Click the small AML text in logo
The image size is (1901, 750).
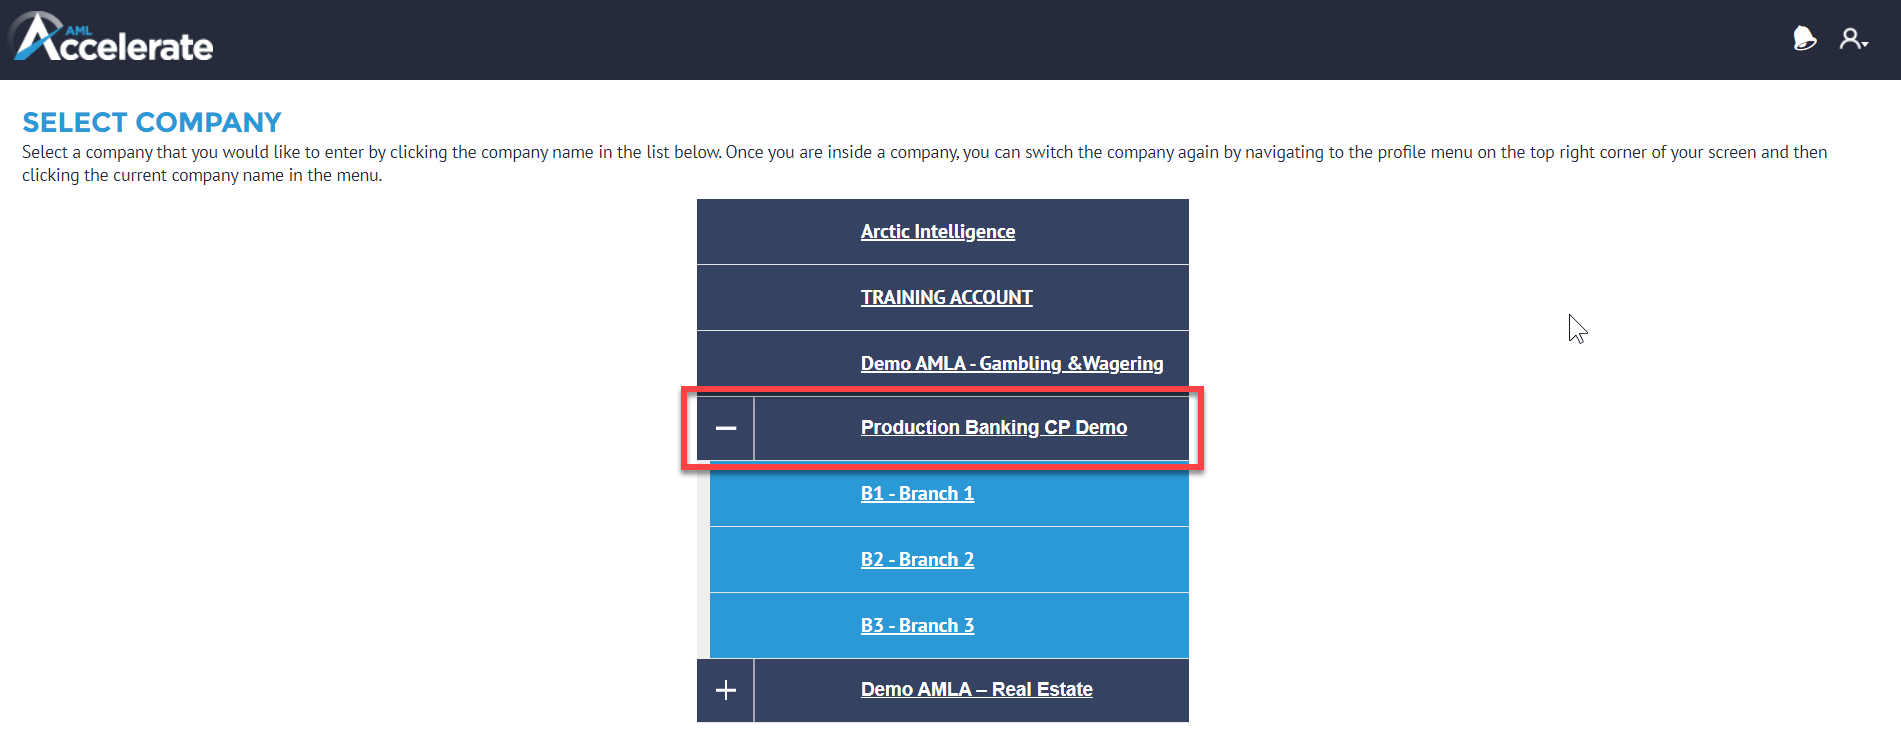(x=78, y=30)
